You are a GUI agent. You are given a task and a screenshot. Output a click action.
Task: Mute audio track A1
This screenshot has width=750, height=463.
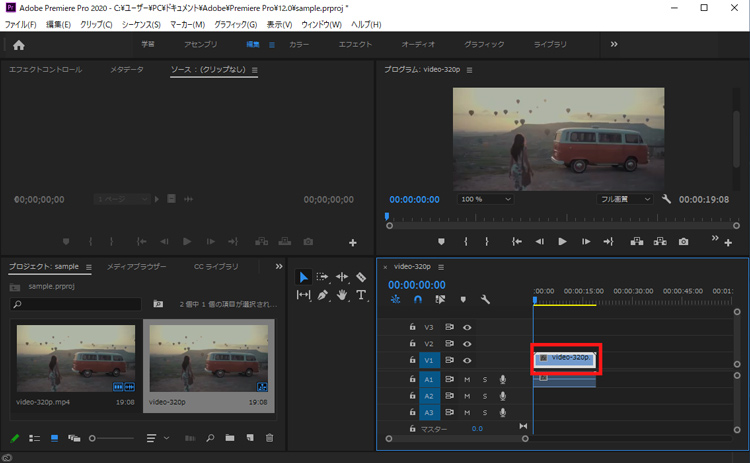466,379
